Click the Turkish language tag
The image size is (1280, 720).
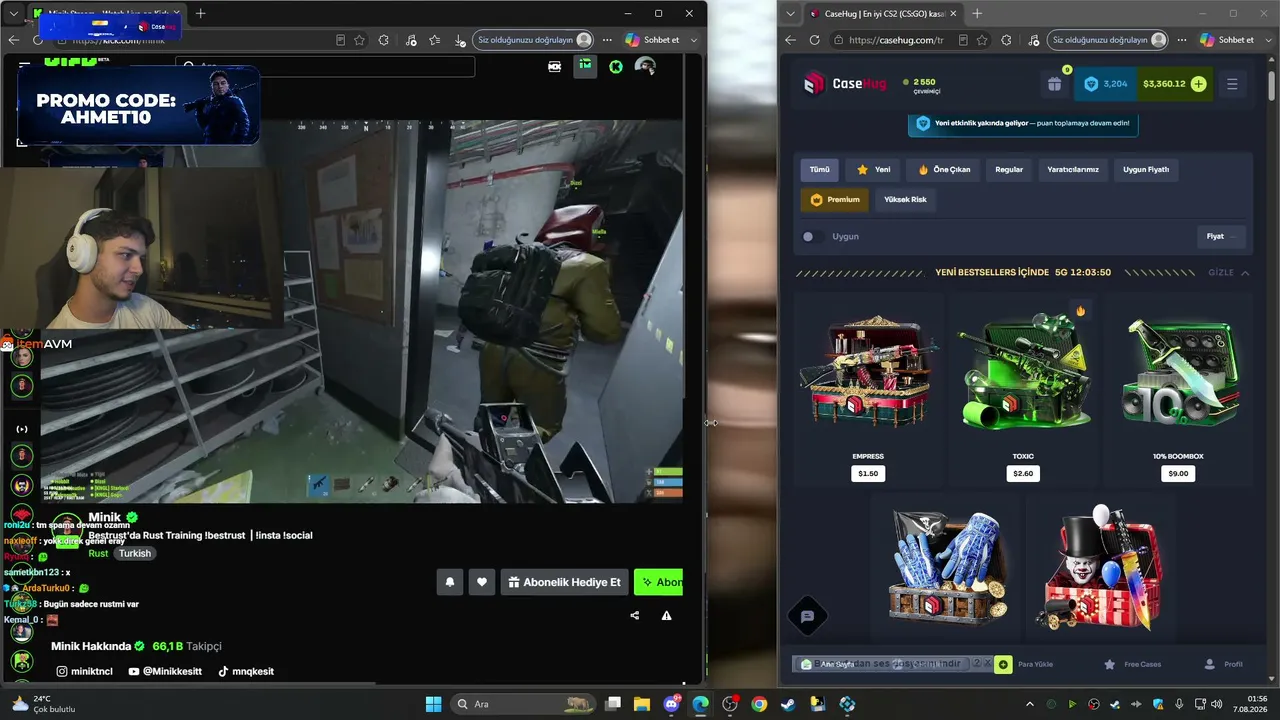coord(135,553)
